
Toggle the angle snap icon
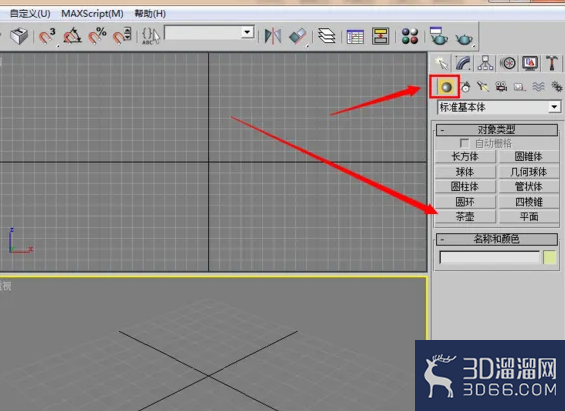coord(72,36)
